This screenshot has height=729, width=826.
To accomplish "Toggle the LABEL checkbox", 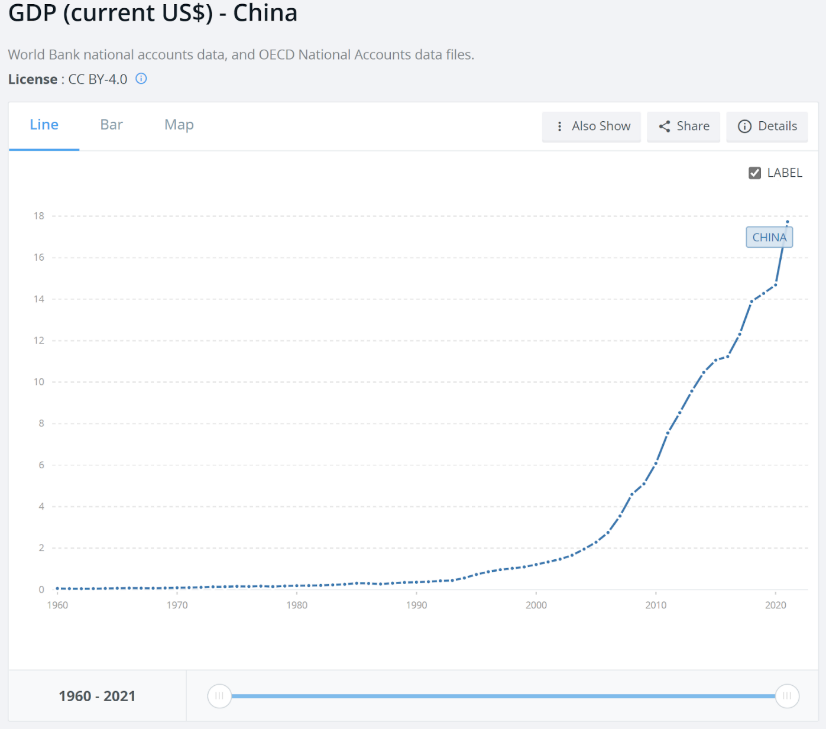I will pyautogui.click(x=754, y=173).
